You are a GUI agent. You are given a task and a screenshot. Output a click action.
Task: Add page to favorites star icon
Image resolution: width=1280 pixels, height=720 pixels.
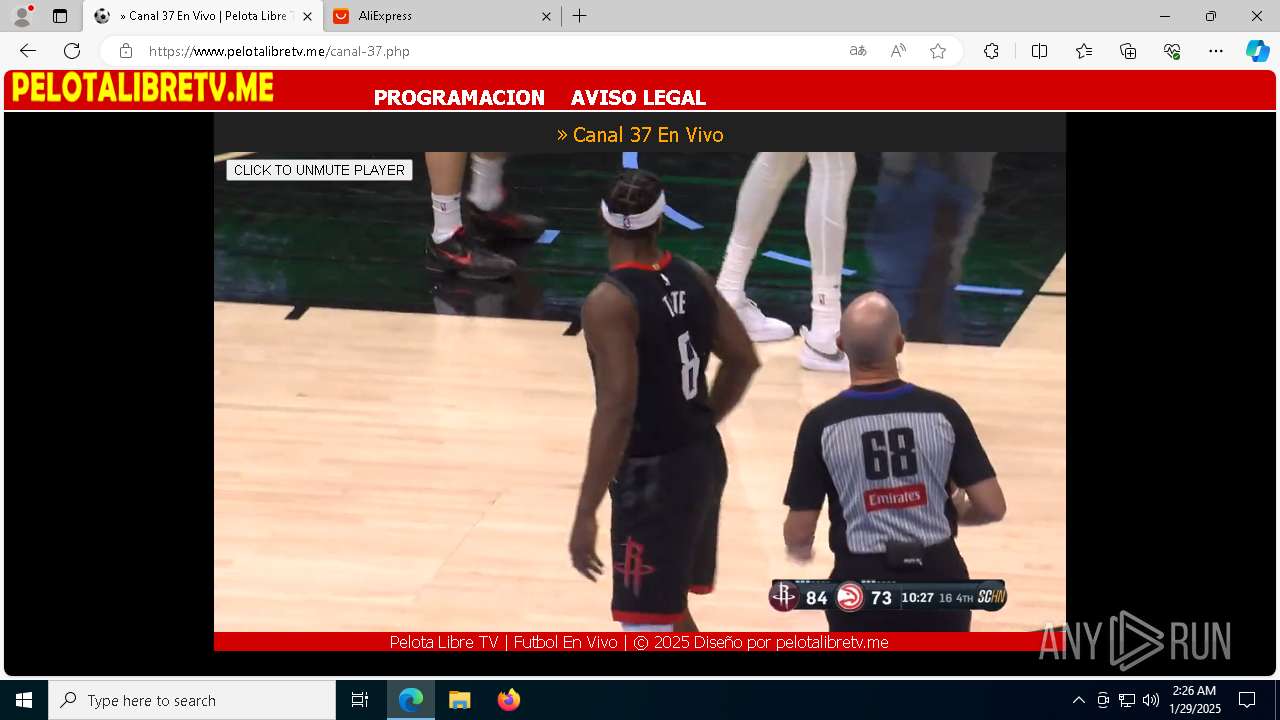pyautogui.click(x=938, y=51)
